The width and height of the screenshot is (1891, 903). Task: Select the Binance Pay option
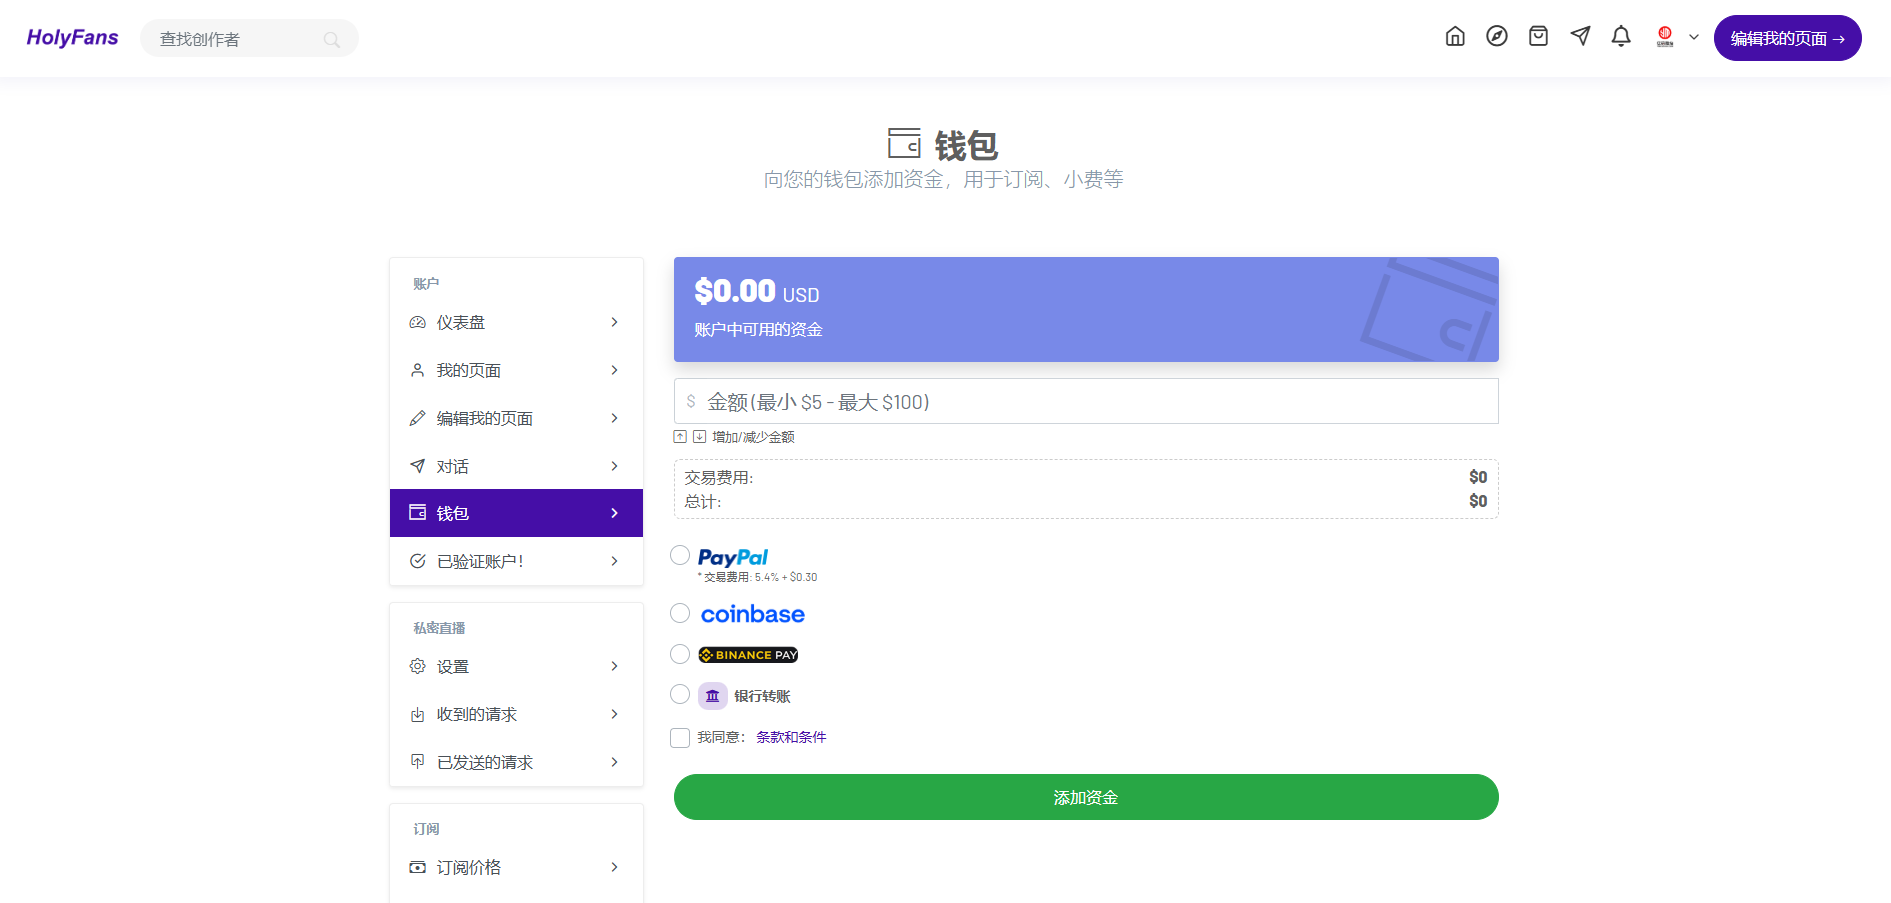pos(681,654)
